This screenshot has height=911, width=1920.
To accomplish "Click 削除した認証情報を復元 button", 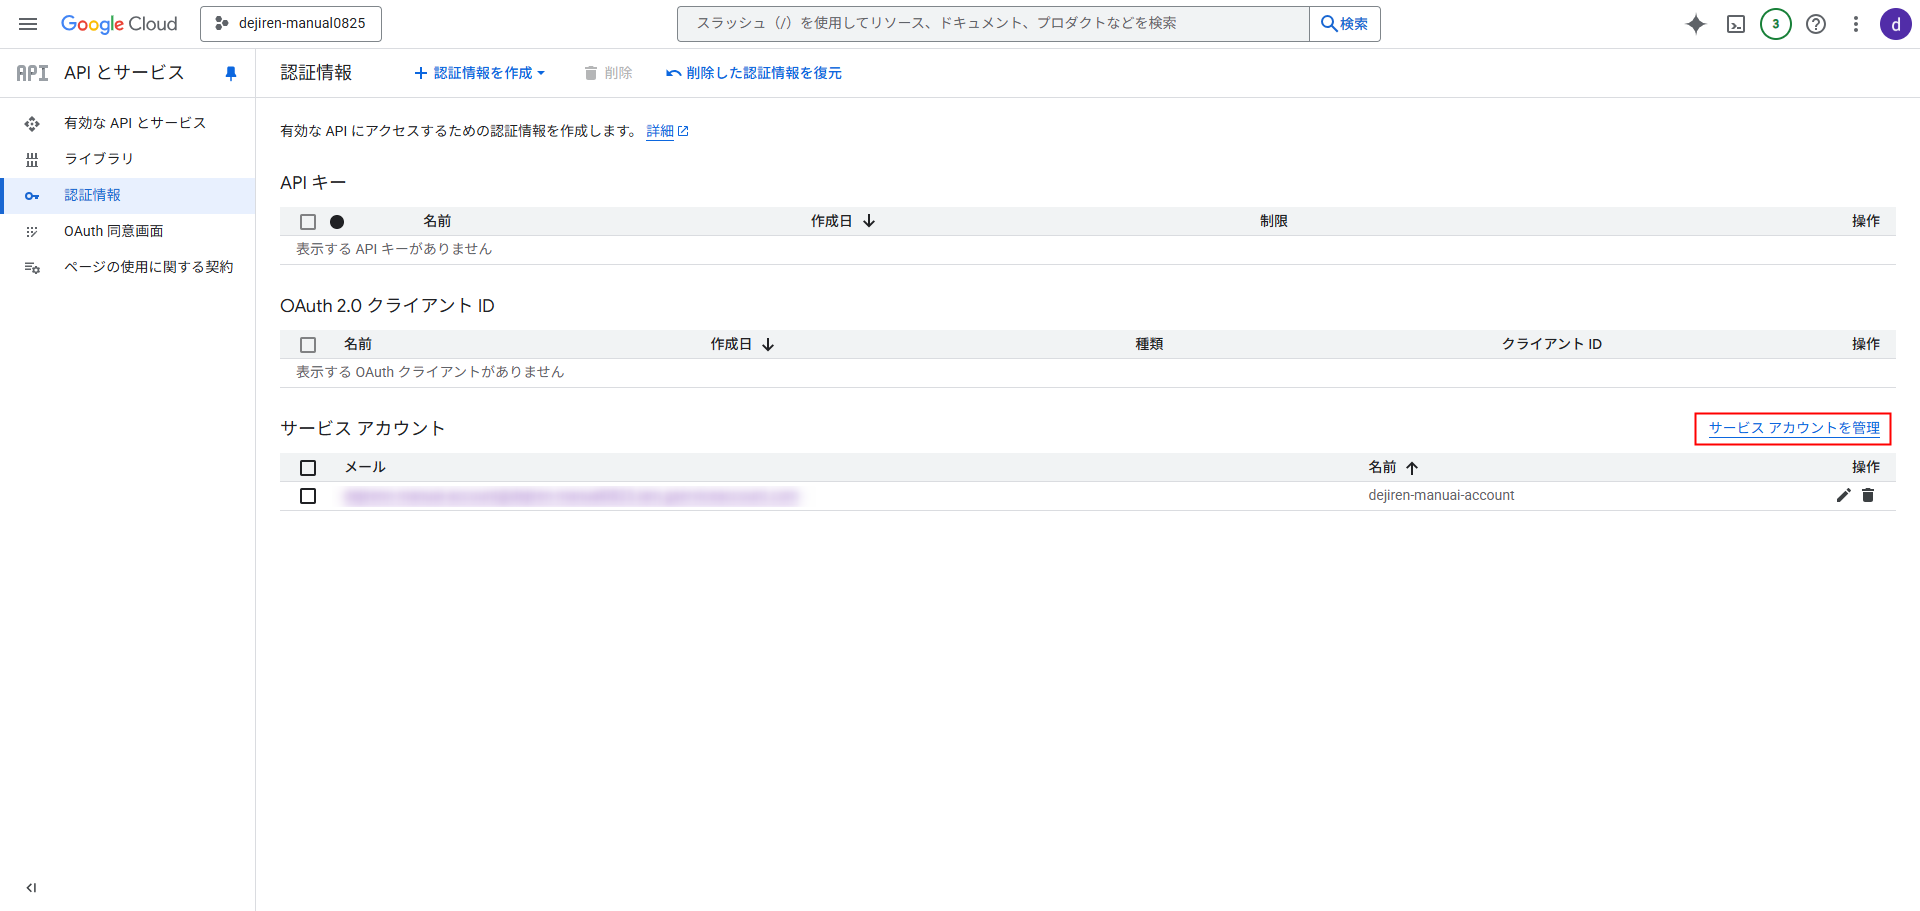I will pos(754,73).
